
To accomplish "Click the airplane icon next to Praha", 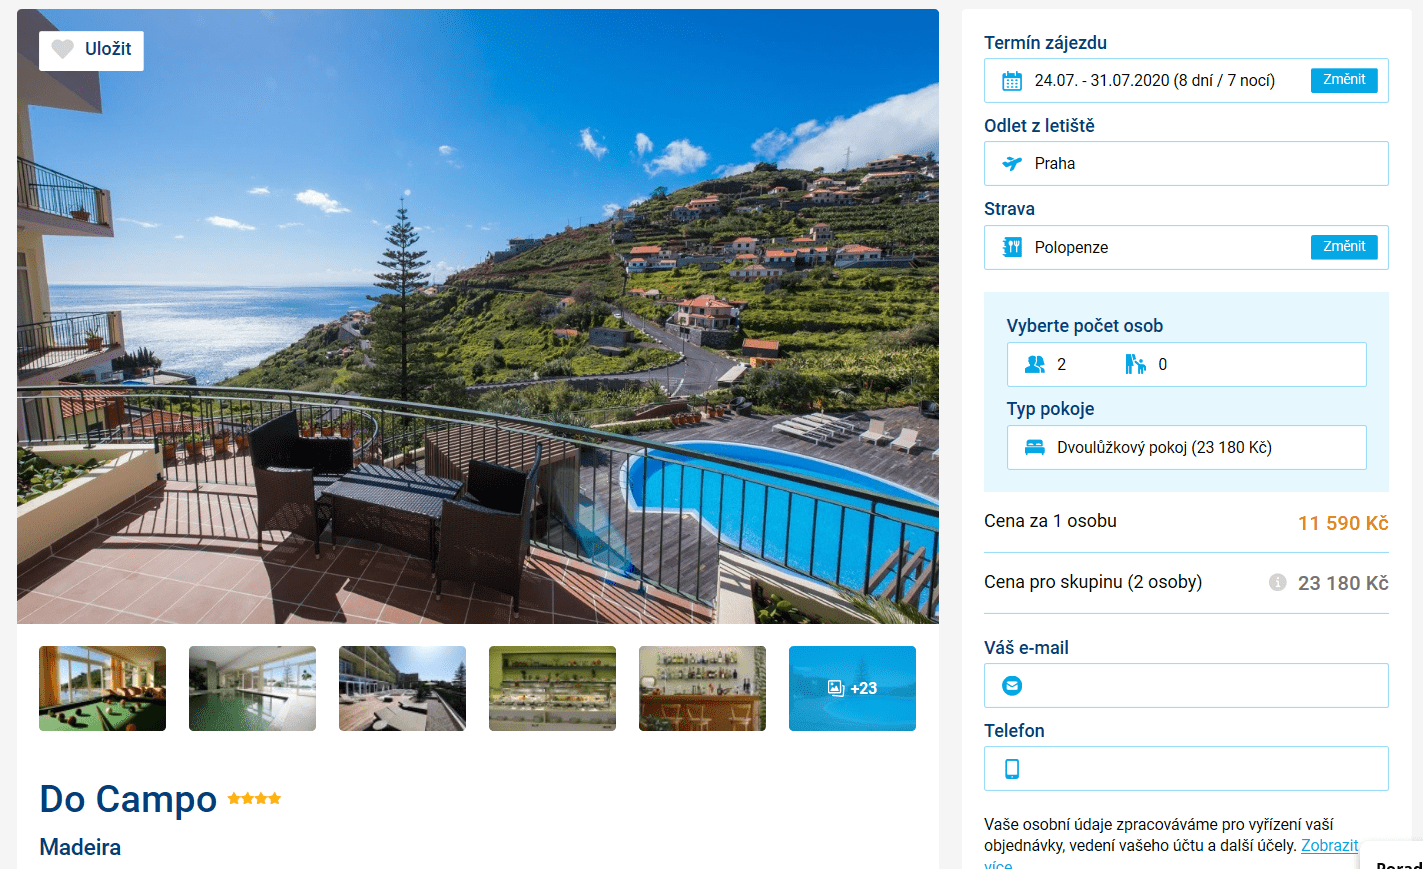I will click(x=1012, y=164).
